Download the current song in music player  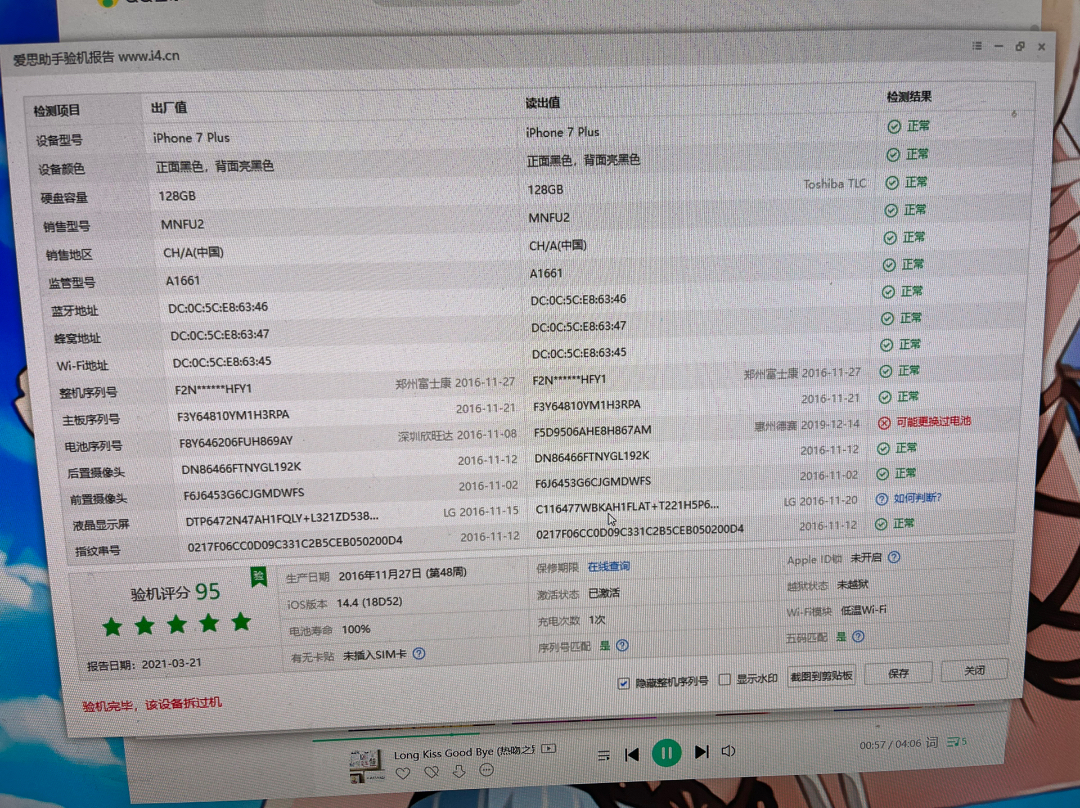pos(459,771)
